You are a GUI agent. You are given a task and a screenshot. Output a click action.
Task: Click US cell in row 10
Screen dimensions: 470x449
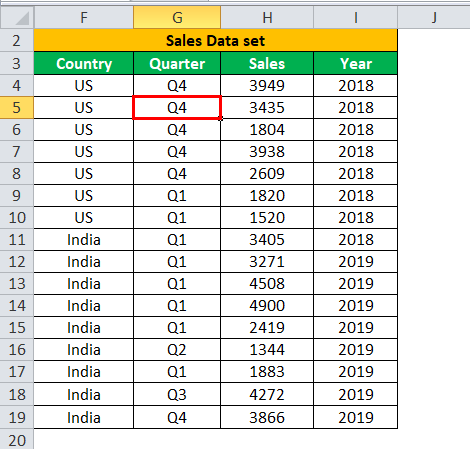tap(84, 218)
